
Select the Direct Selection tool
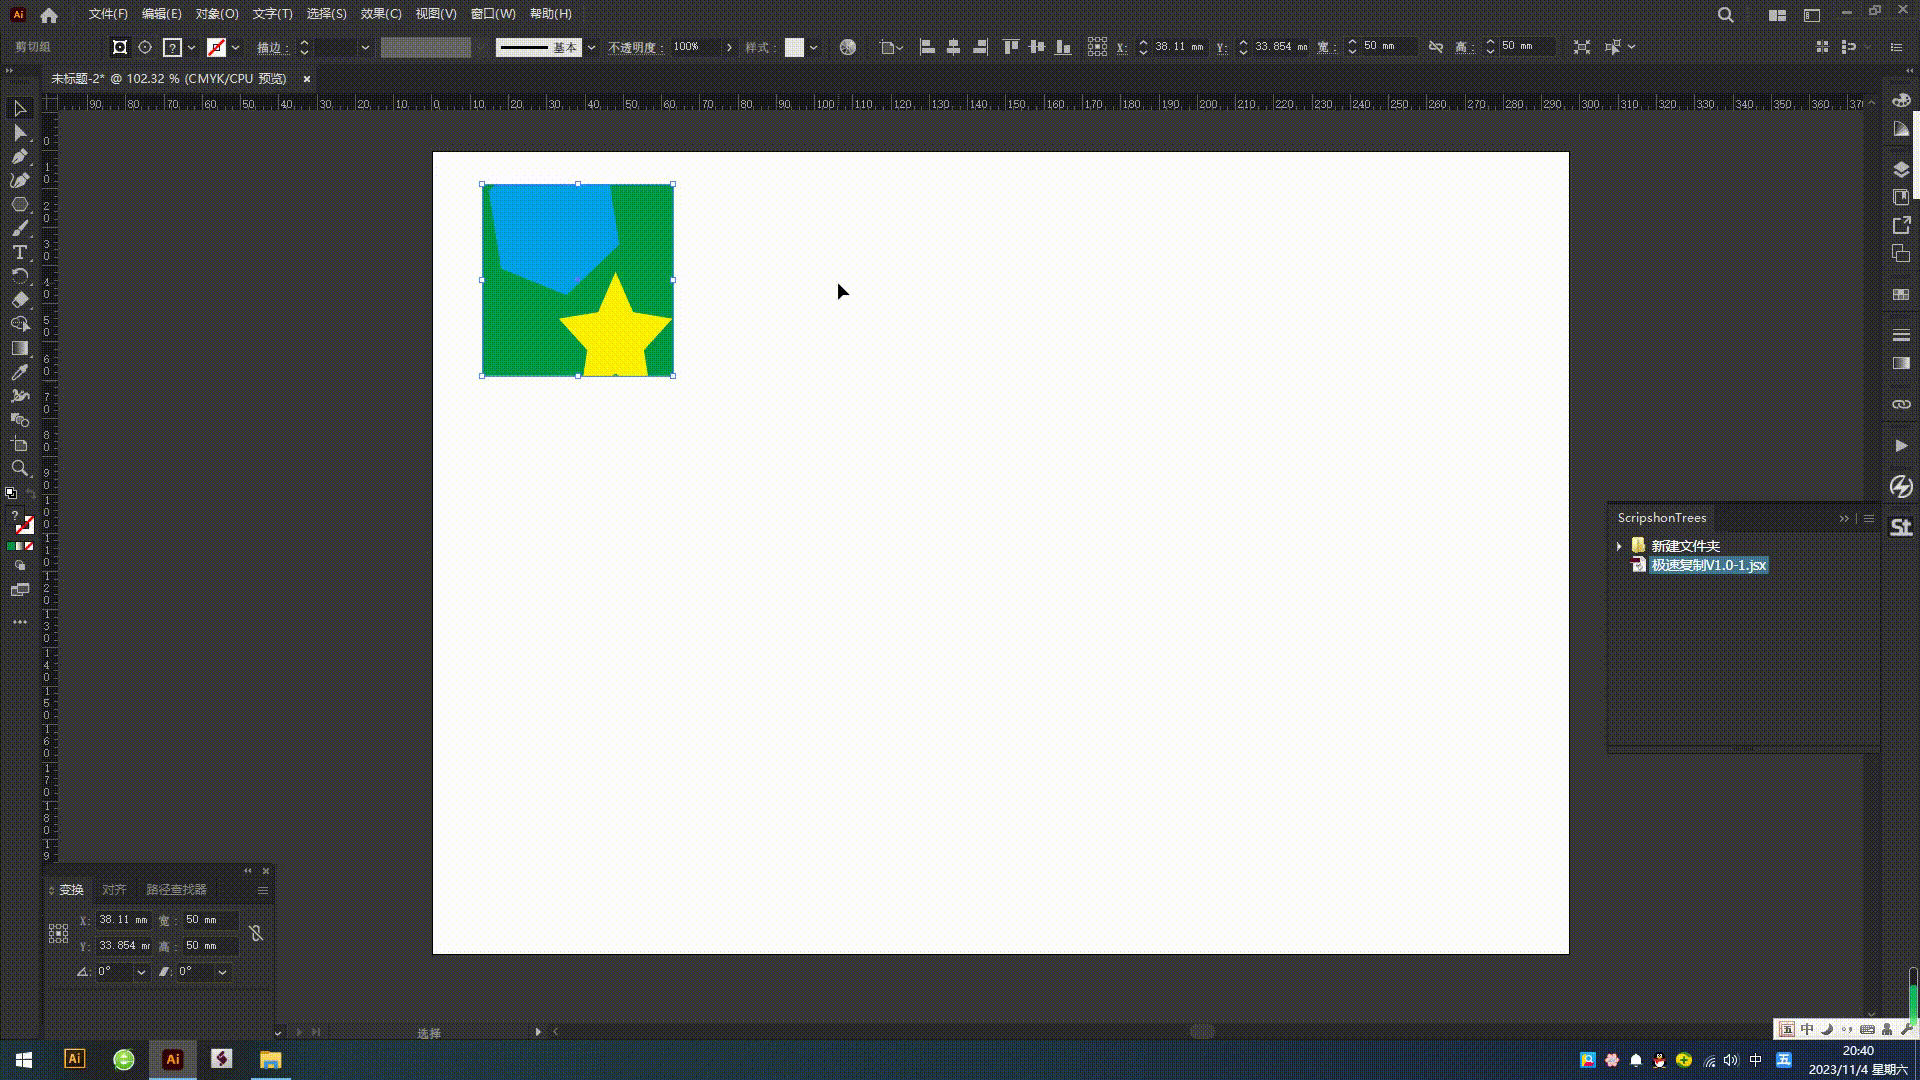(19, 132)
